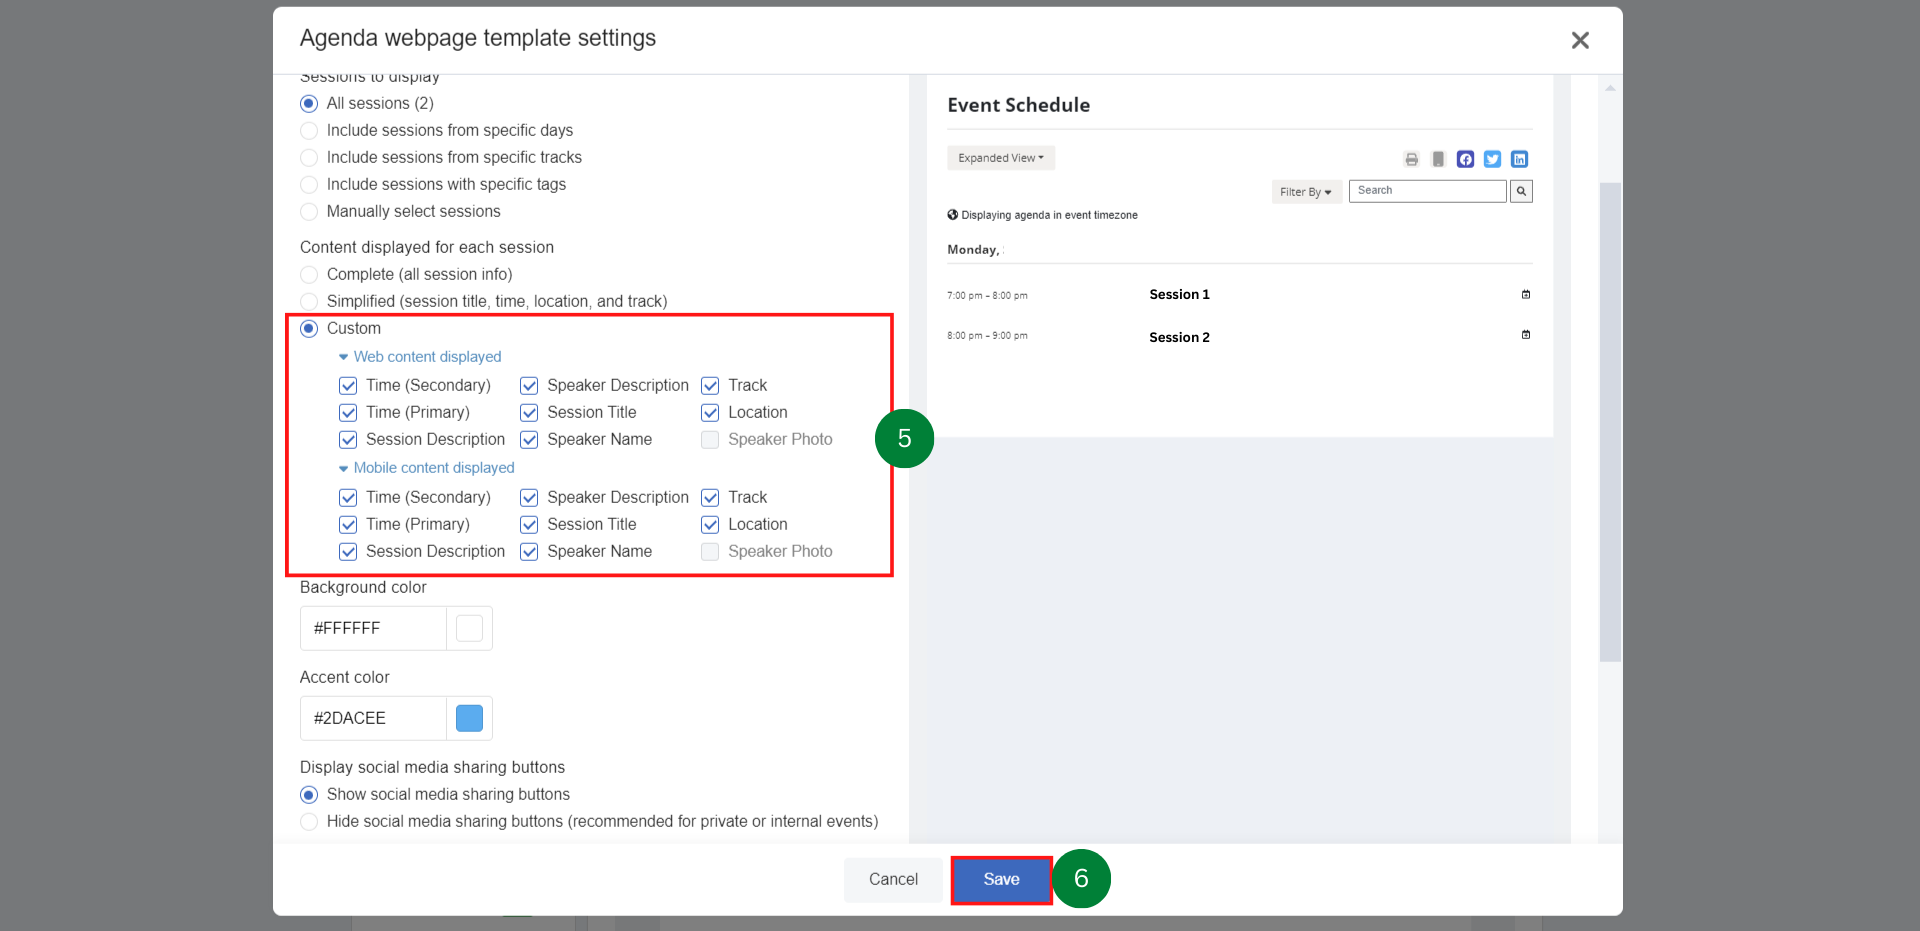Click the mobile view icon
This screenshot has width=1920, height=931.
[1438, 159]
